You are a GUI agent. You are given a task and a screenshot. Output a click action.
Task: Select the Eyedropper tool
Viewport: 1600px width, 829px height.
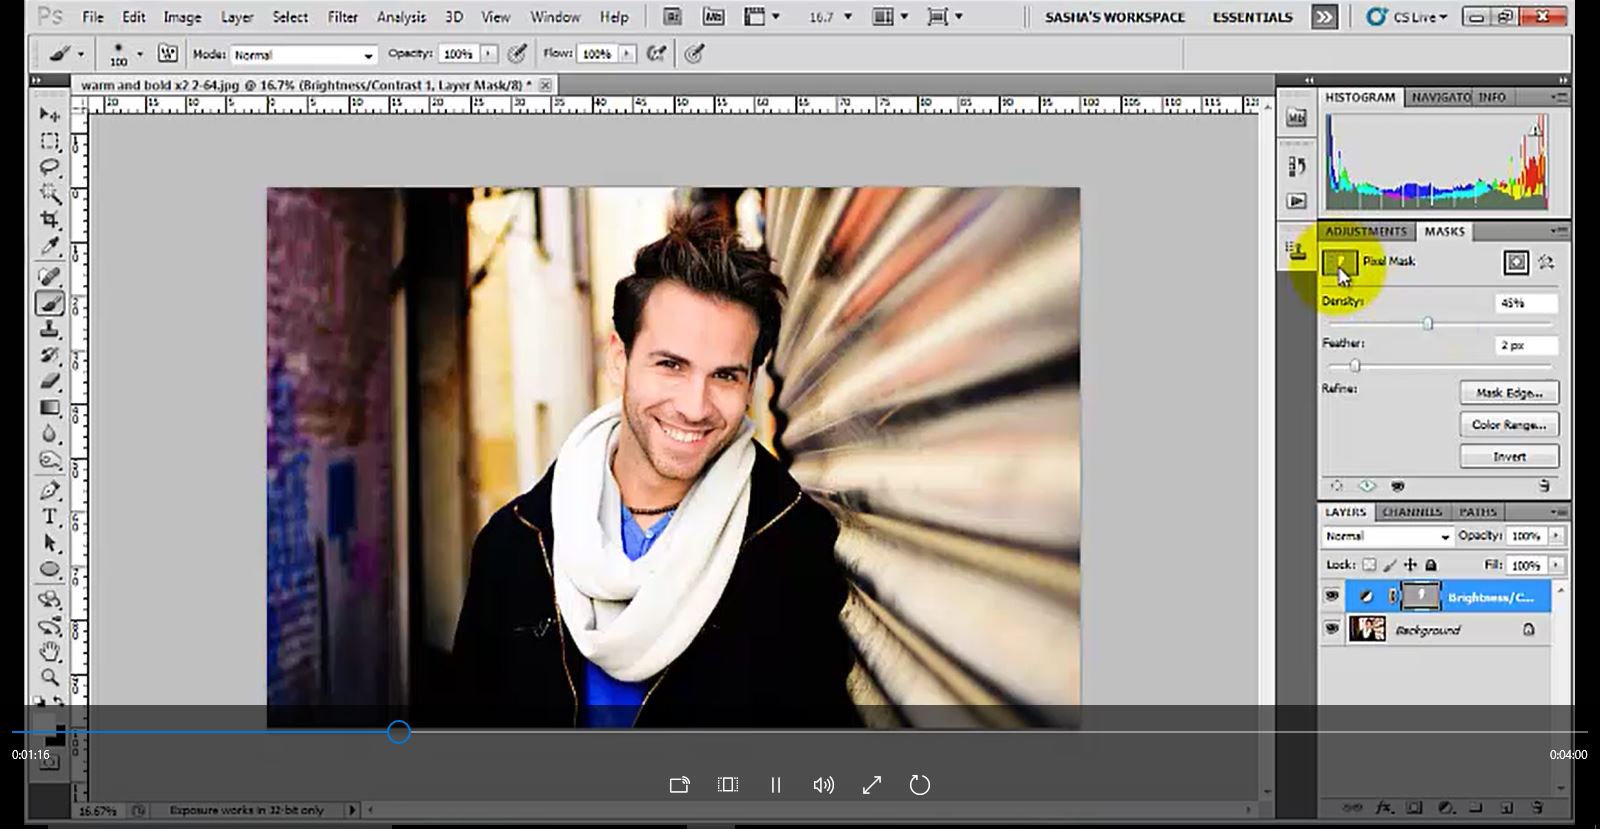click(49, 245)
